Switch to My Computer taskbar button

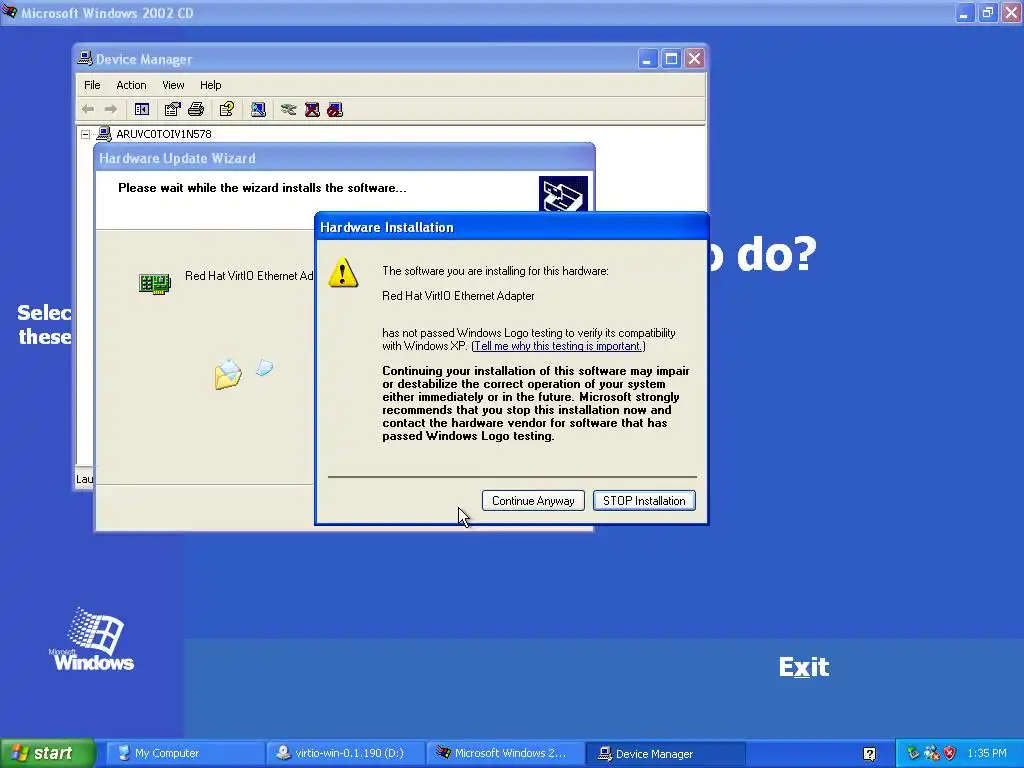pos(185,753)
